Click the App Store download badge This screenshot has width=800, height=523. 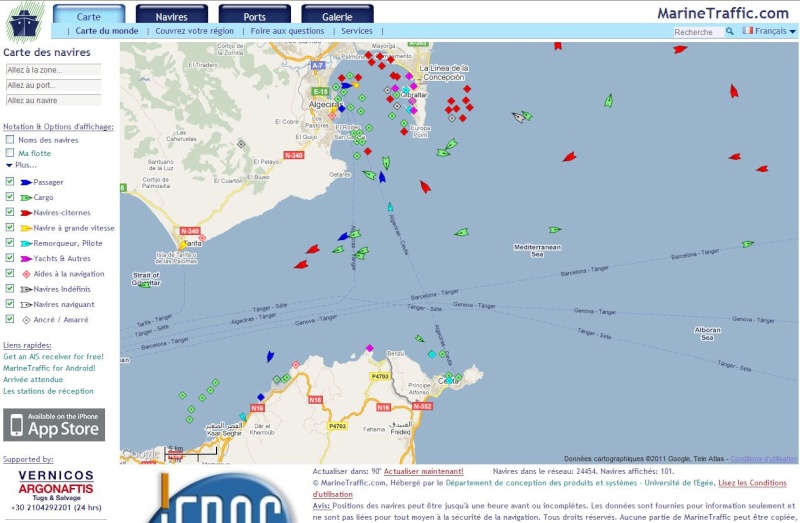click(x=54, y=425)
